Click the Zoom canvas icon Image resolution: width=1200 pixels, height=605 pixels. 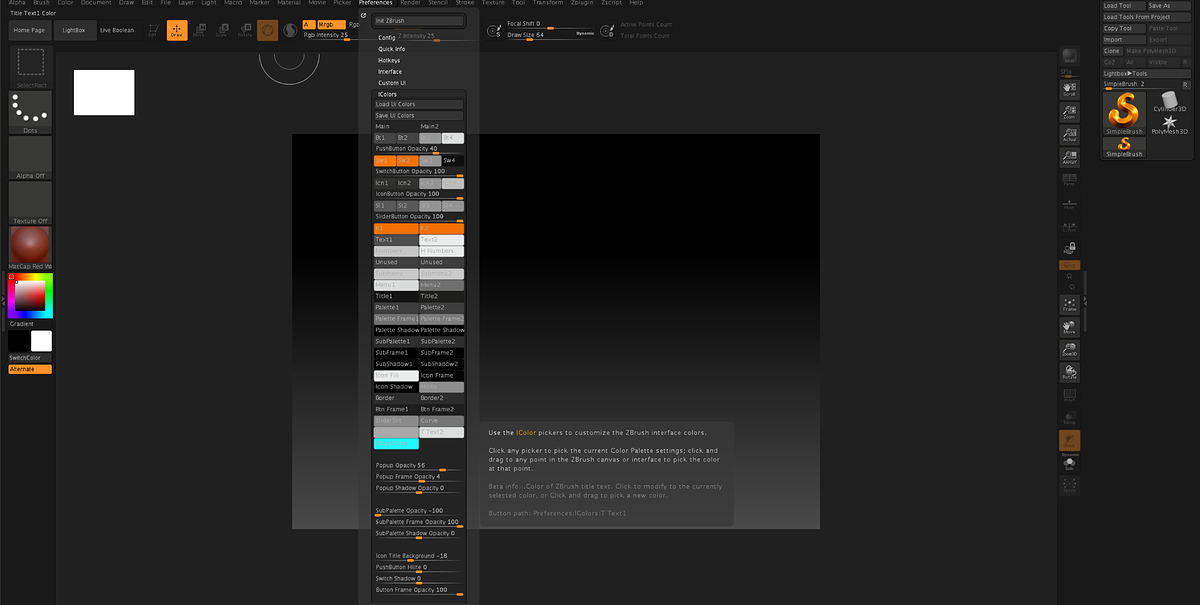[x=1069, y=112]
